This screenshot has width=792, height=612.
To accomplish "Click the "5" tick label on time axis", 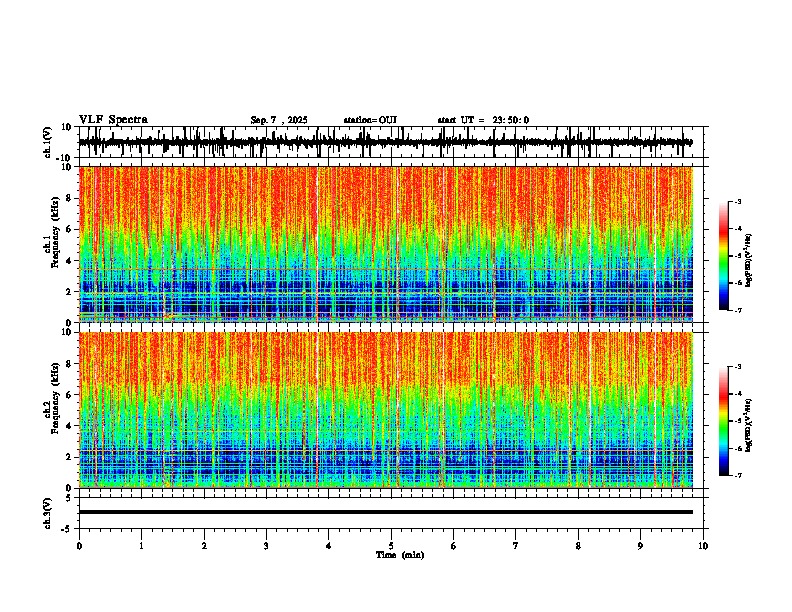I will (x=391, y=546).
